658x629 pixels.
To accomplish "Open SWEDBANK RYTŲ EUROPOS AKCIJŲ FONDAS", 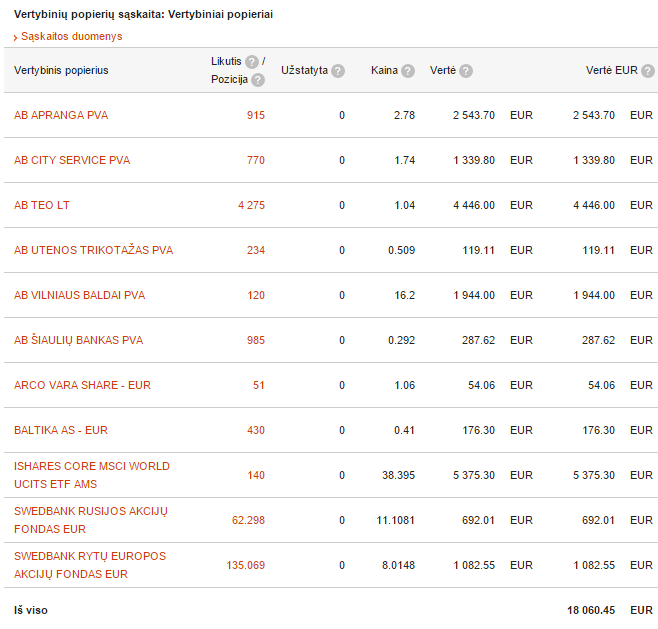I will (x=90, y=565).
